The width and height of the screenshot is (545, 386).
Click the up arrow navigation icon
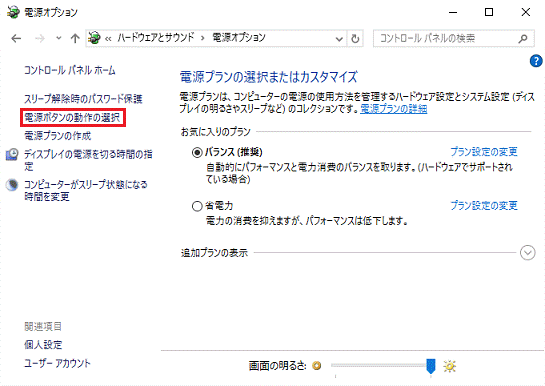75,38
